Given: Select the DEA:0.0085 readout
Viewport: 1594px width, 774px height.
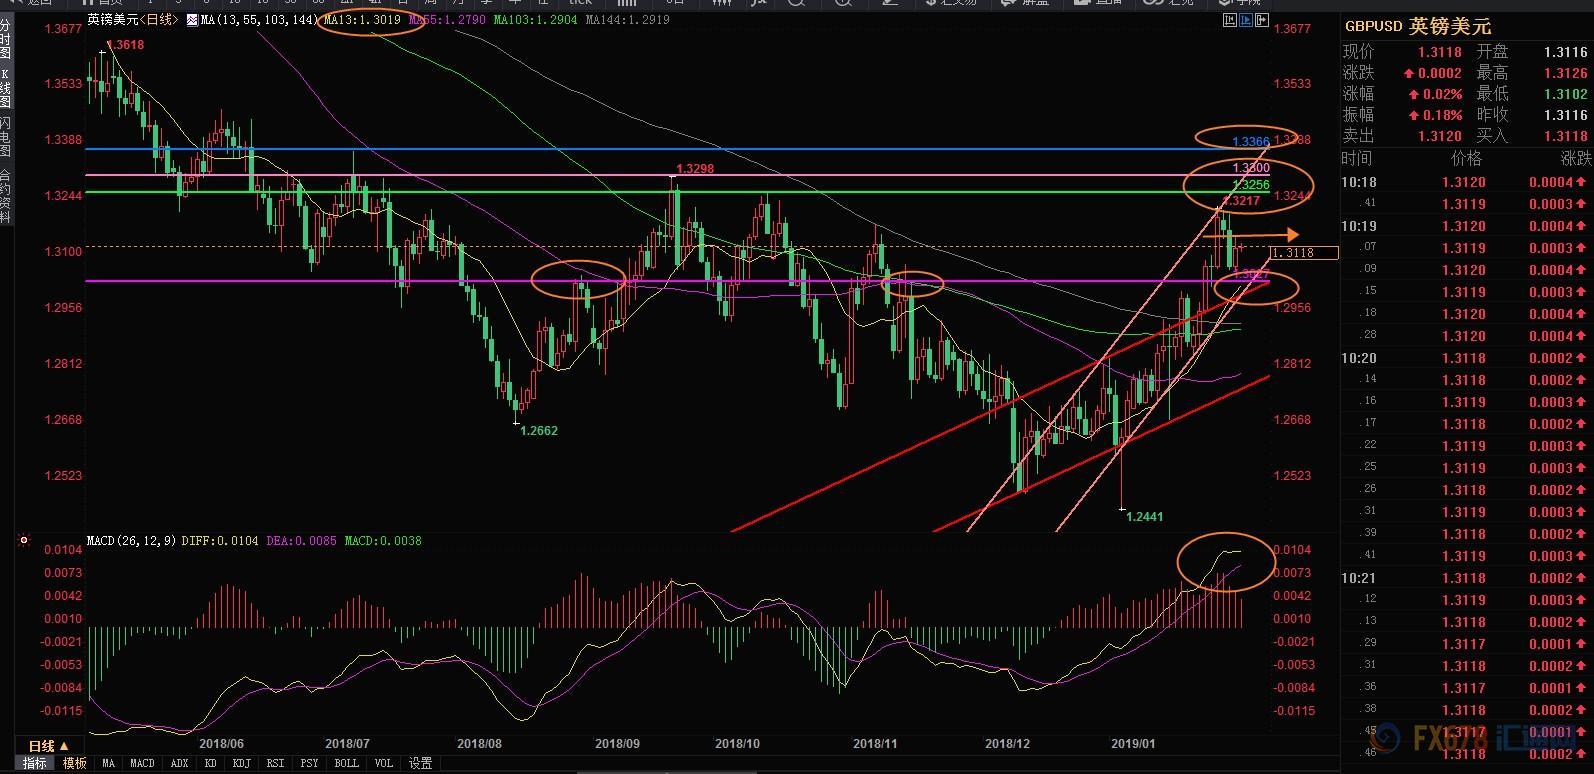Looking at the screenshot, I should [x=302, y=541].
